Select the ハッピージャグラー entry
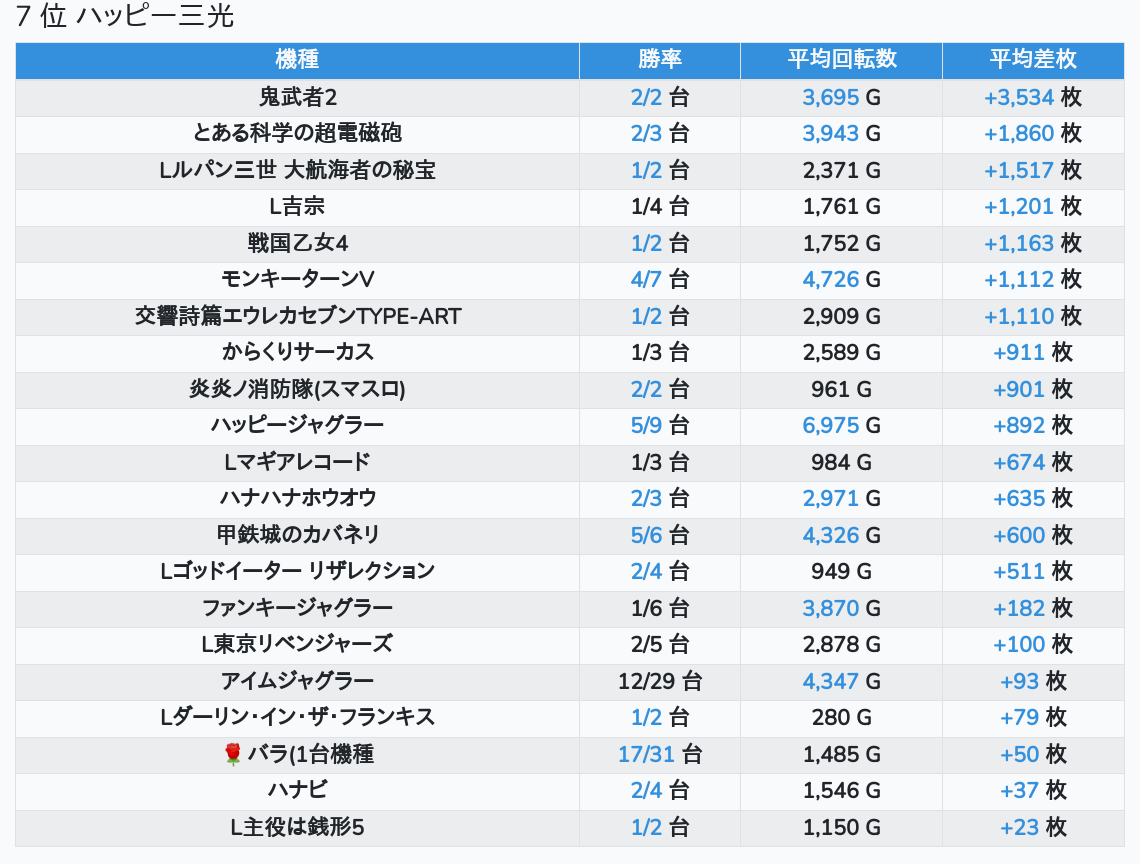This screenshot has height=864, width=1140. click(x=297, y=425)
